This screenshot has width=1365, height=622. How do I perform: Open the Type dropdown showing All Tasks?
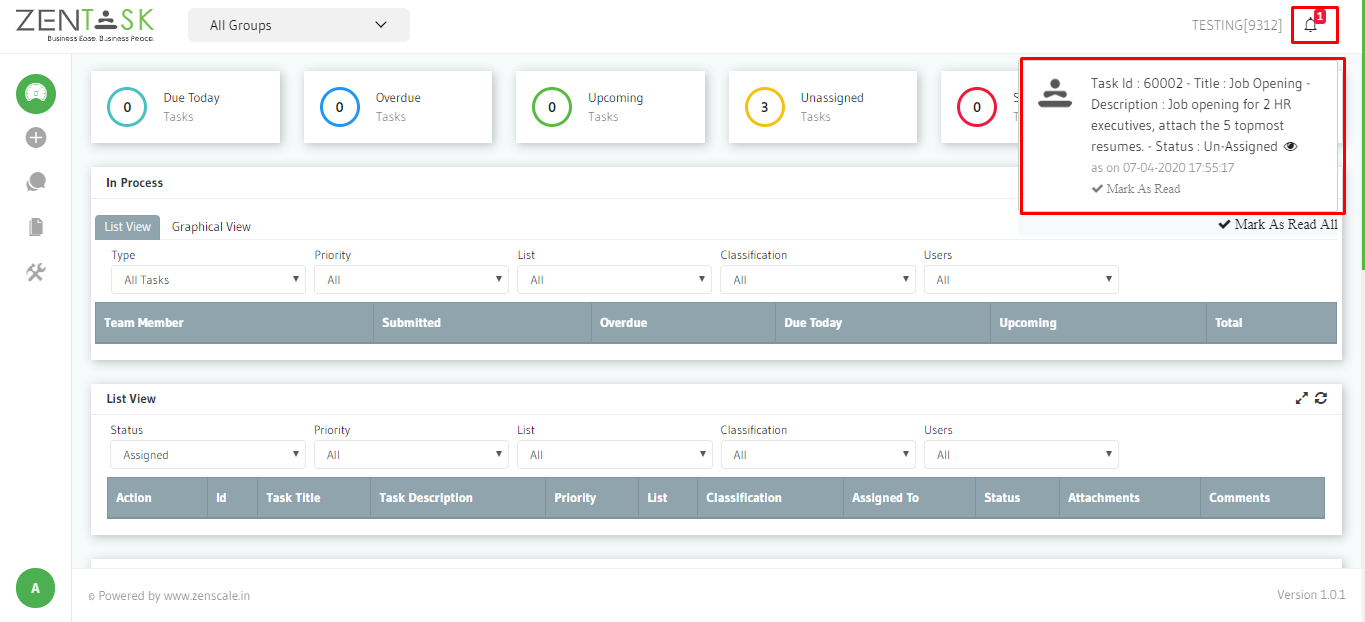pos(208,280)
